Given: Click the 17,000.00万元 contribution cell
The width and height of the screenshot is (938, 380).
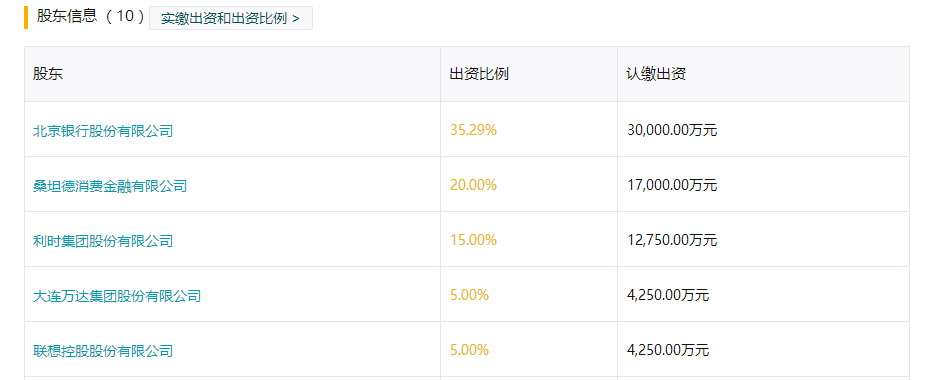Looking at the screenshot, I should 672,185.
